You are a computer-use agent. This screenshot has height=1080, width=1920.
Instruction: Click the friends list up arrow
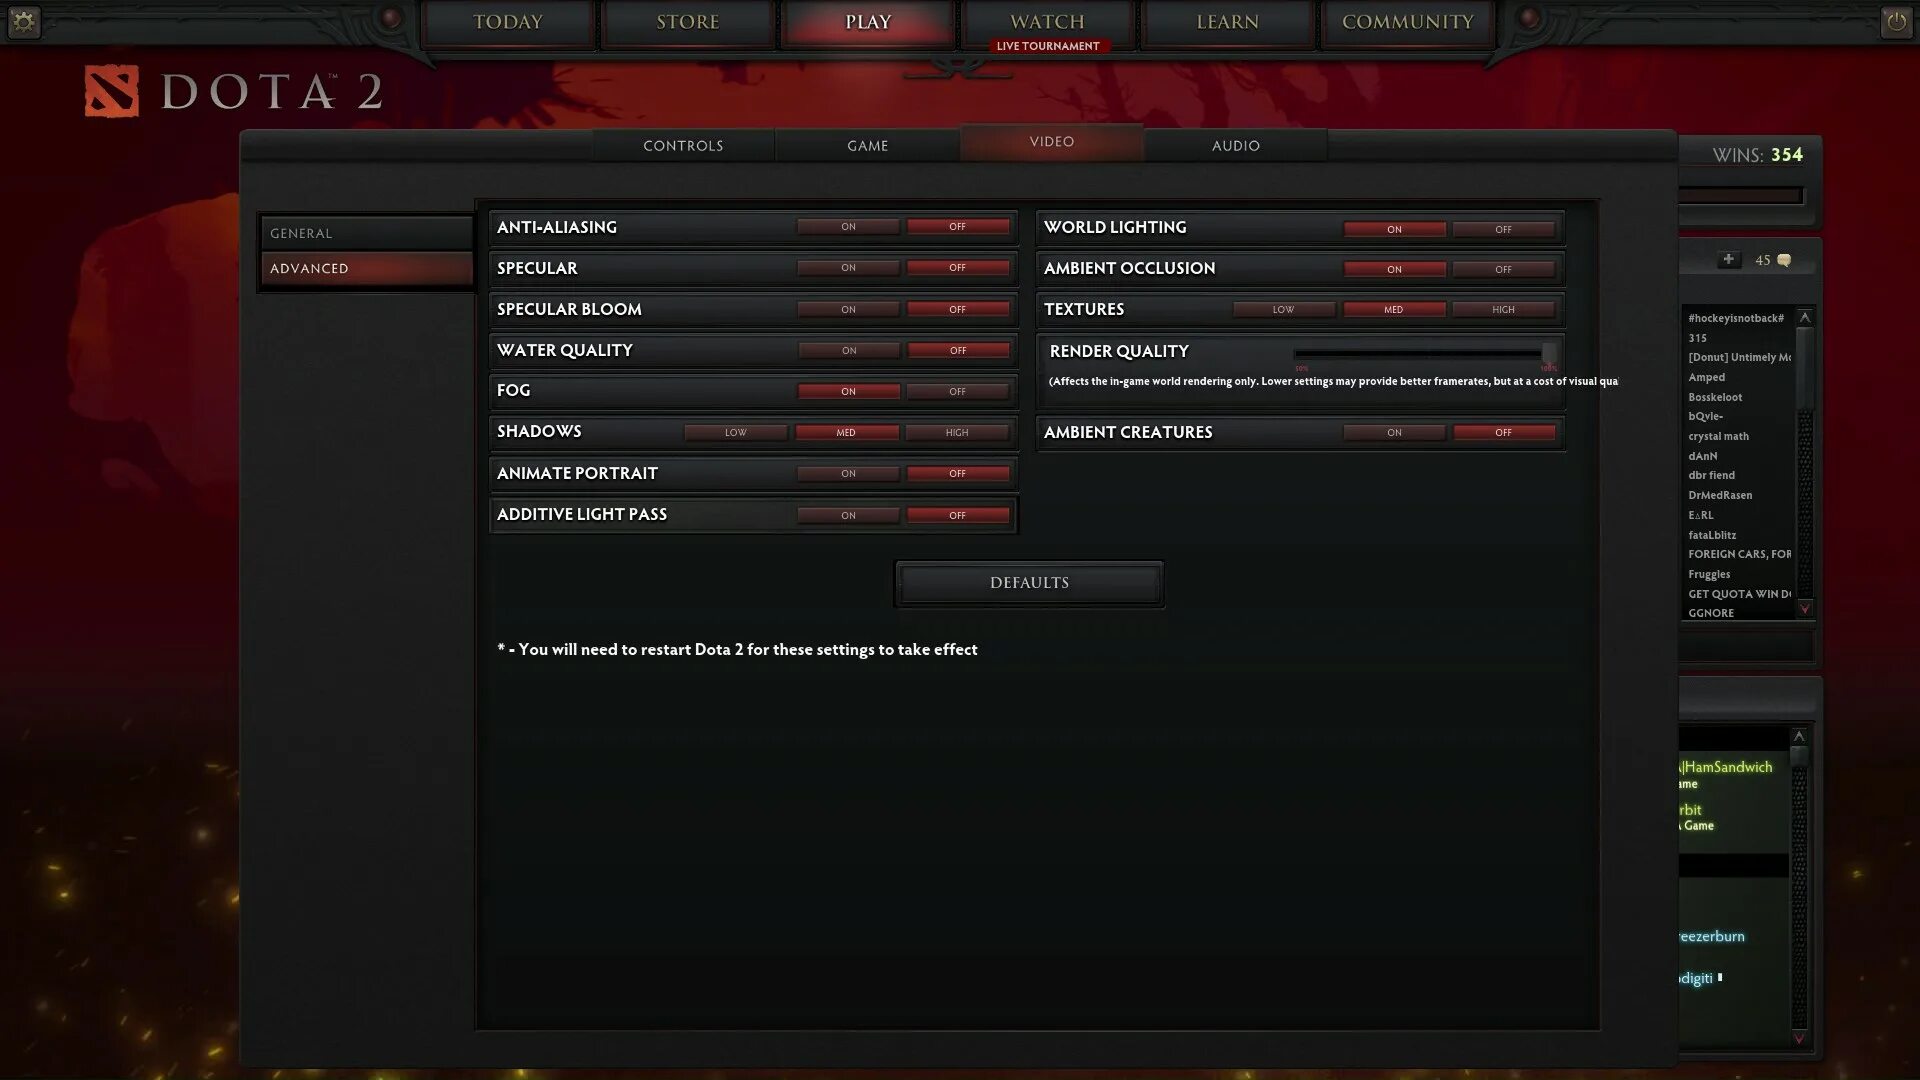[1805, 318]
